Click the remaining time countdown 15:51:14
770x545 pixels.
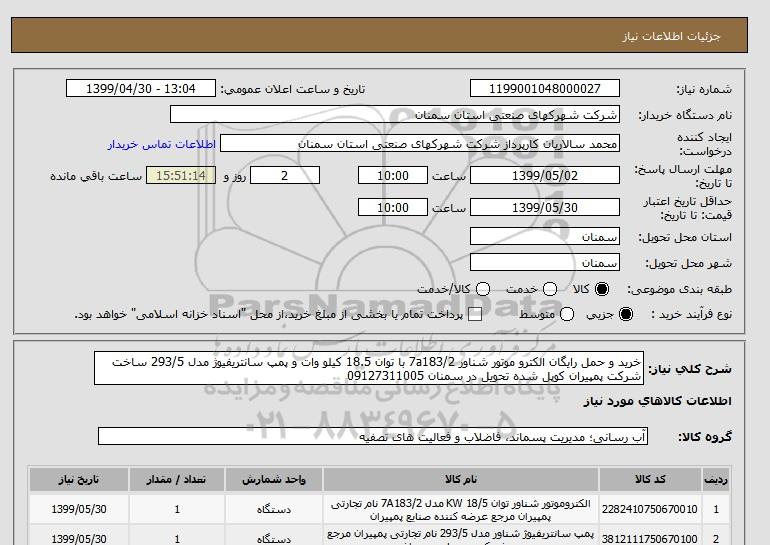[x=181, y=175]
